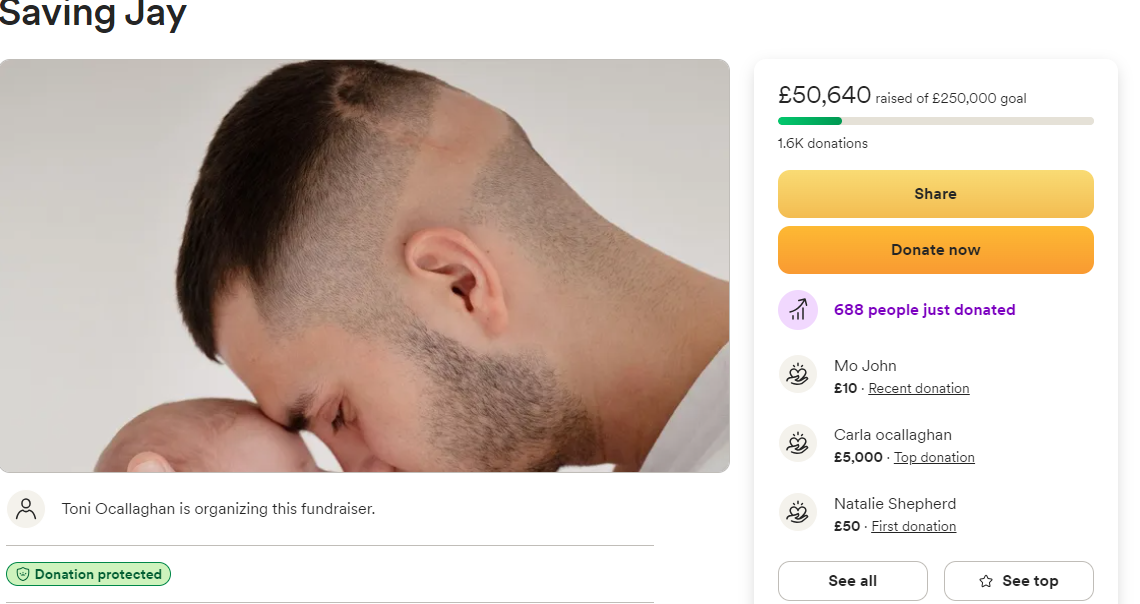Follow the Recent donation link
1140x604 pixels.
pyautogui.click(x=918, y=388)
